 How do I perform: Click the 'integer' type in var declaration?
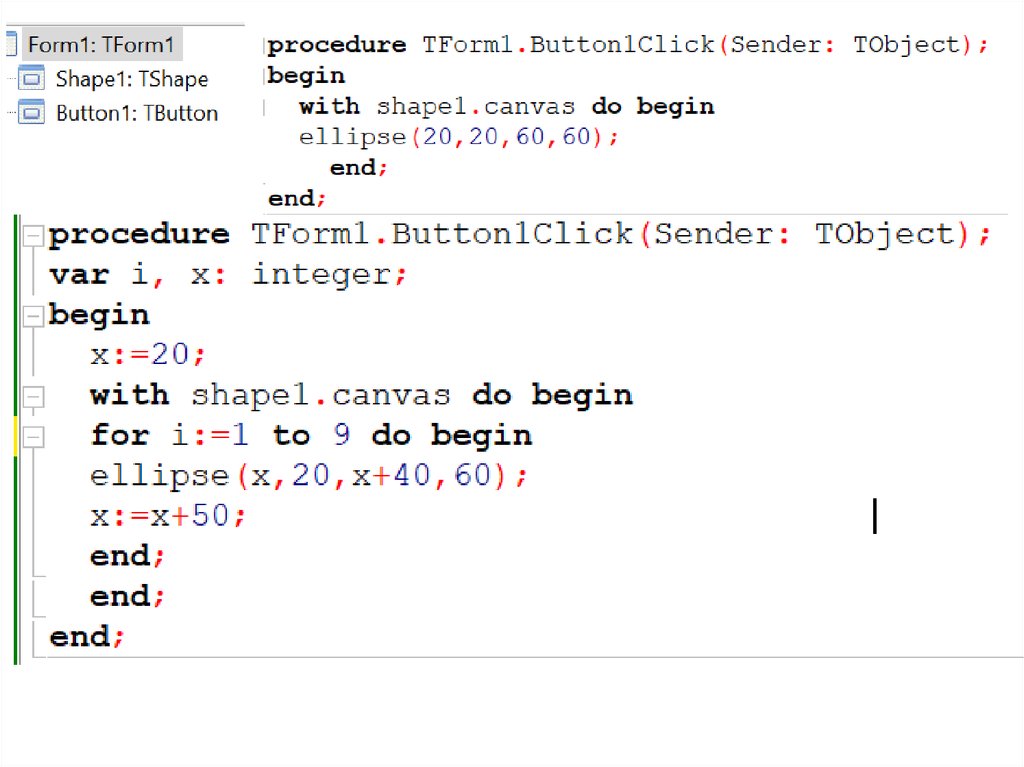321,274
